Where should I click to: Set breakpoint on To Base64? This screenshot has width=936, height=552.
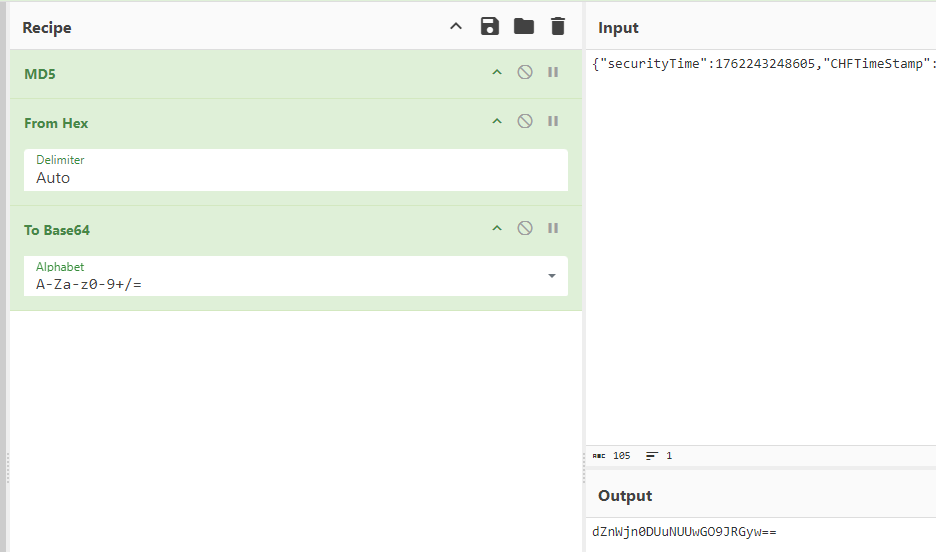coord(552,228)
